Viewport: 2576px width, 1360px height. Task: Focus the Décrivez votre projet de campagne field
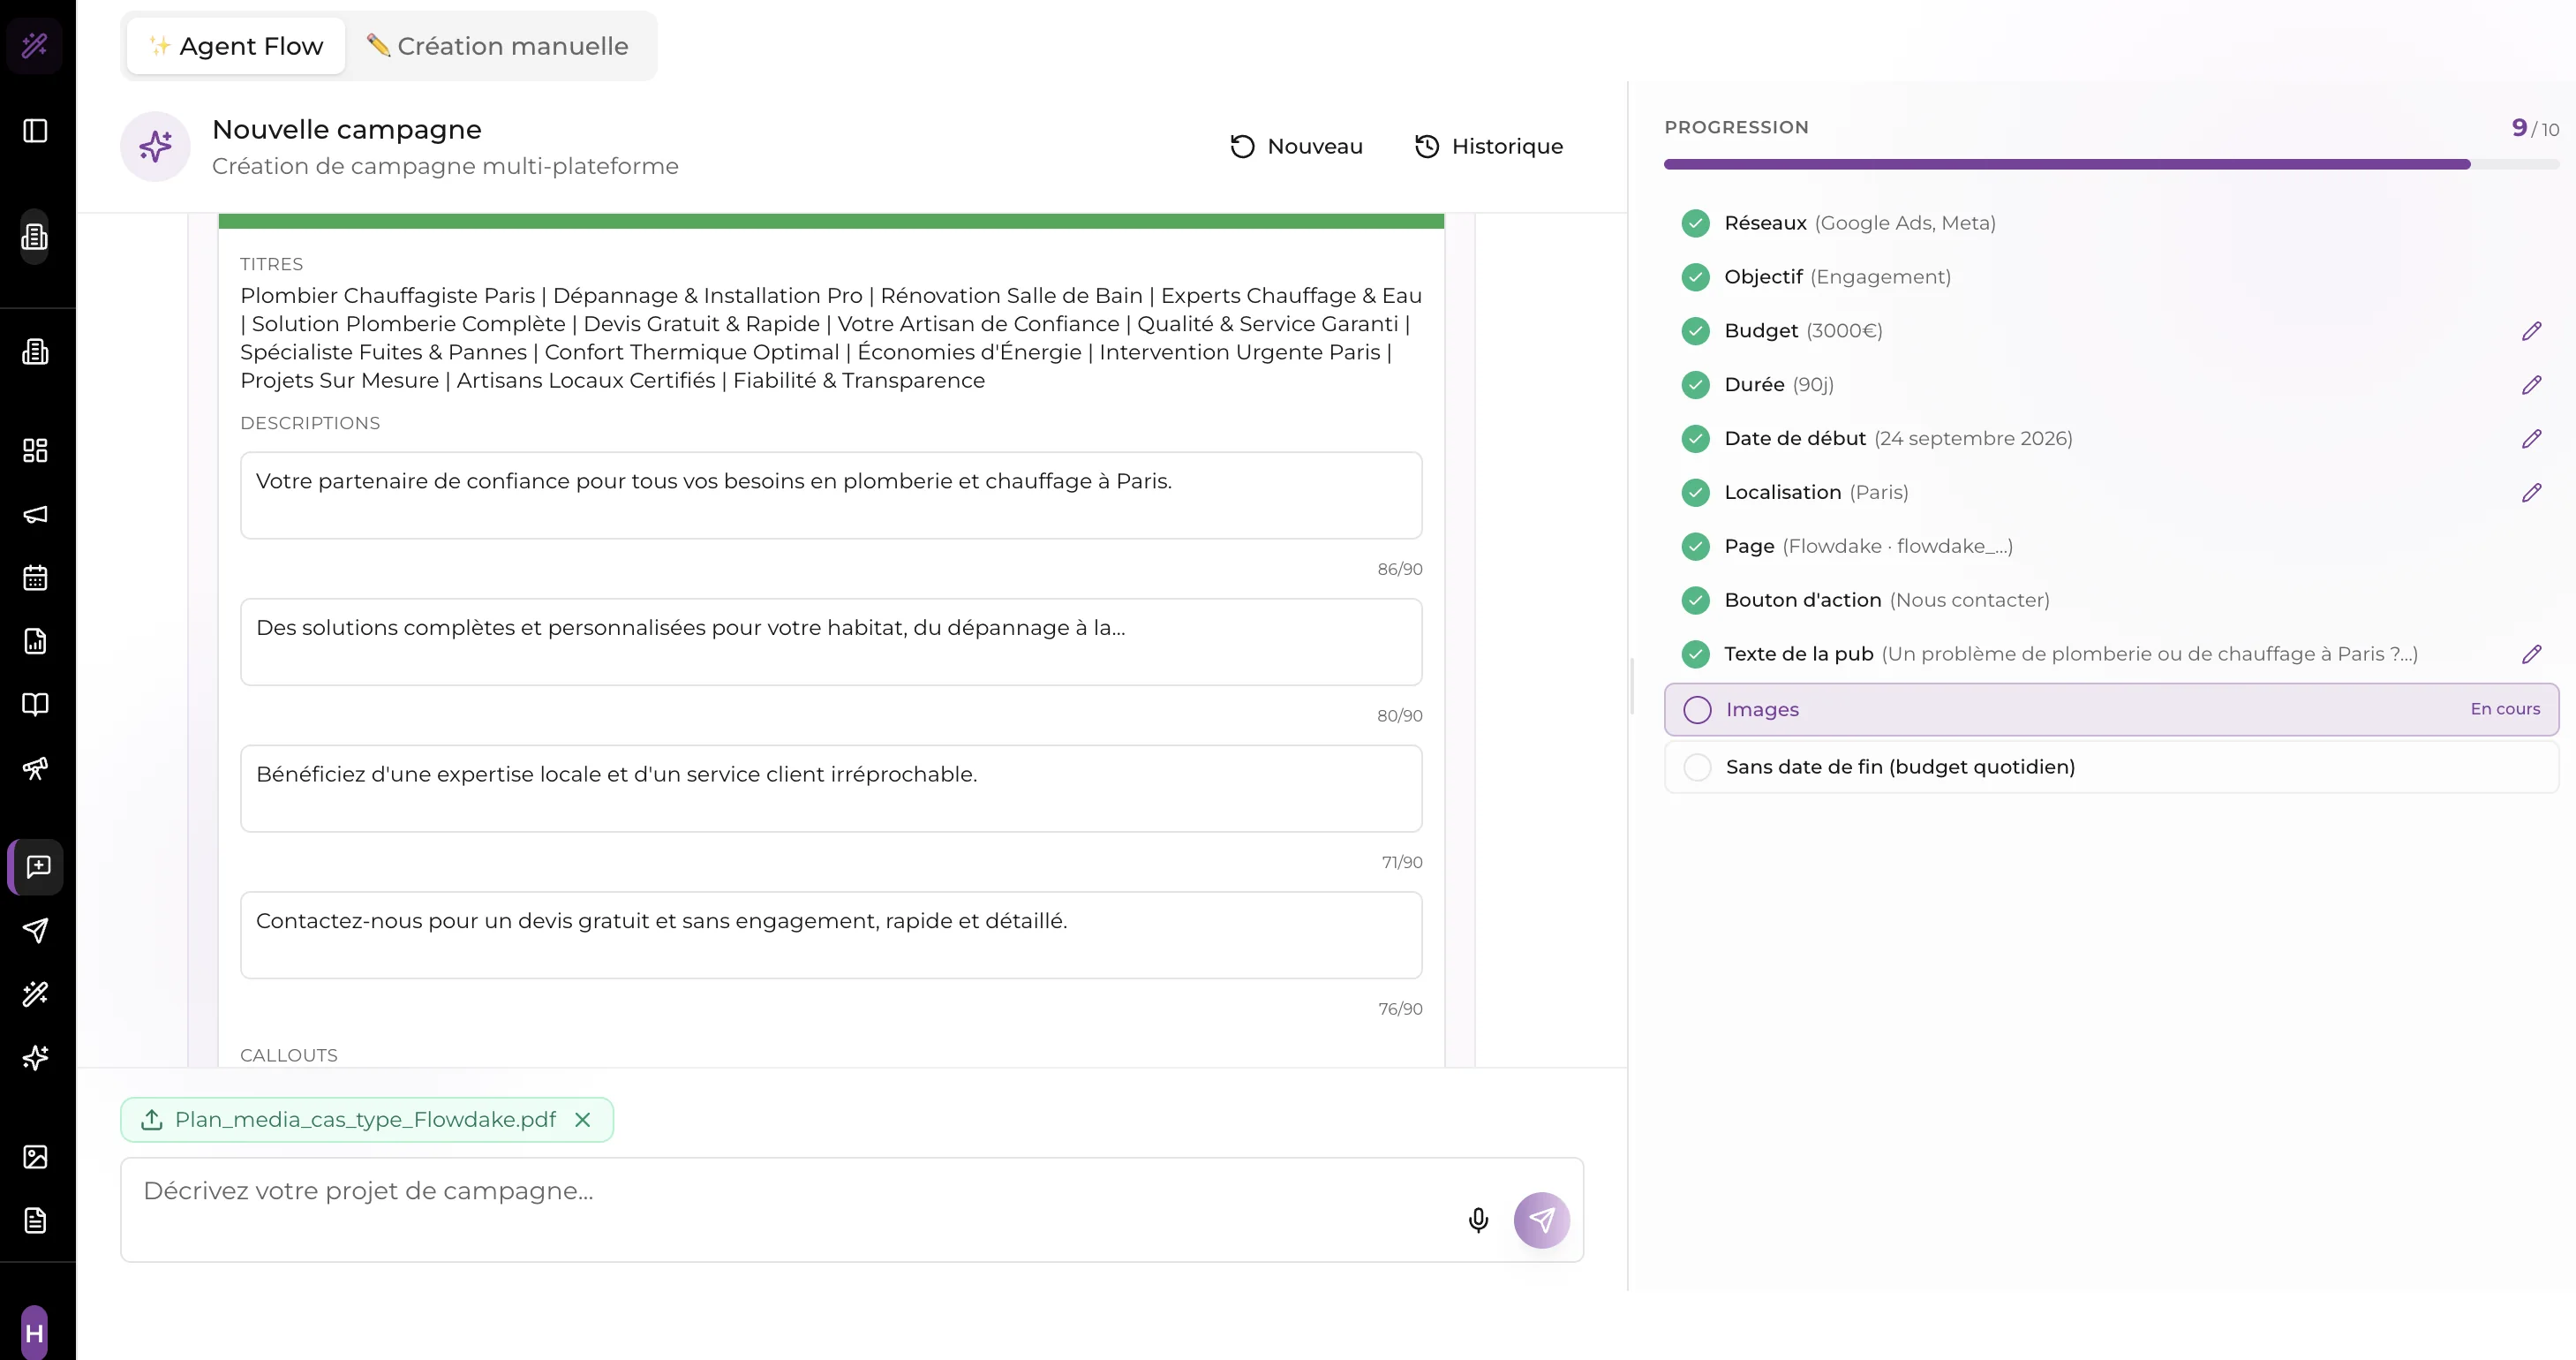[790, 1209]
